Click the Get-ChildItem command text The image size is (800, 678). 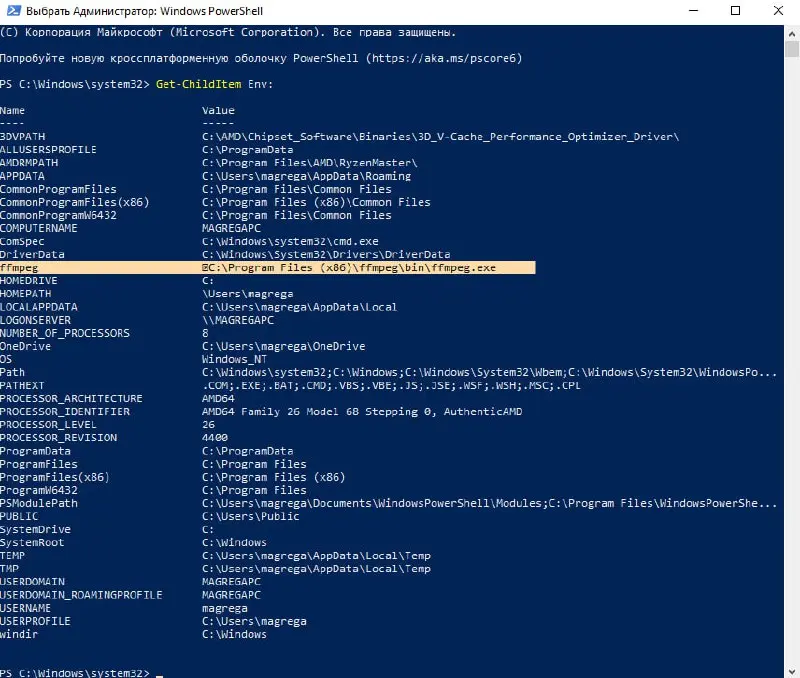click(197, 84)
